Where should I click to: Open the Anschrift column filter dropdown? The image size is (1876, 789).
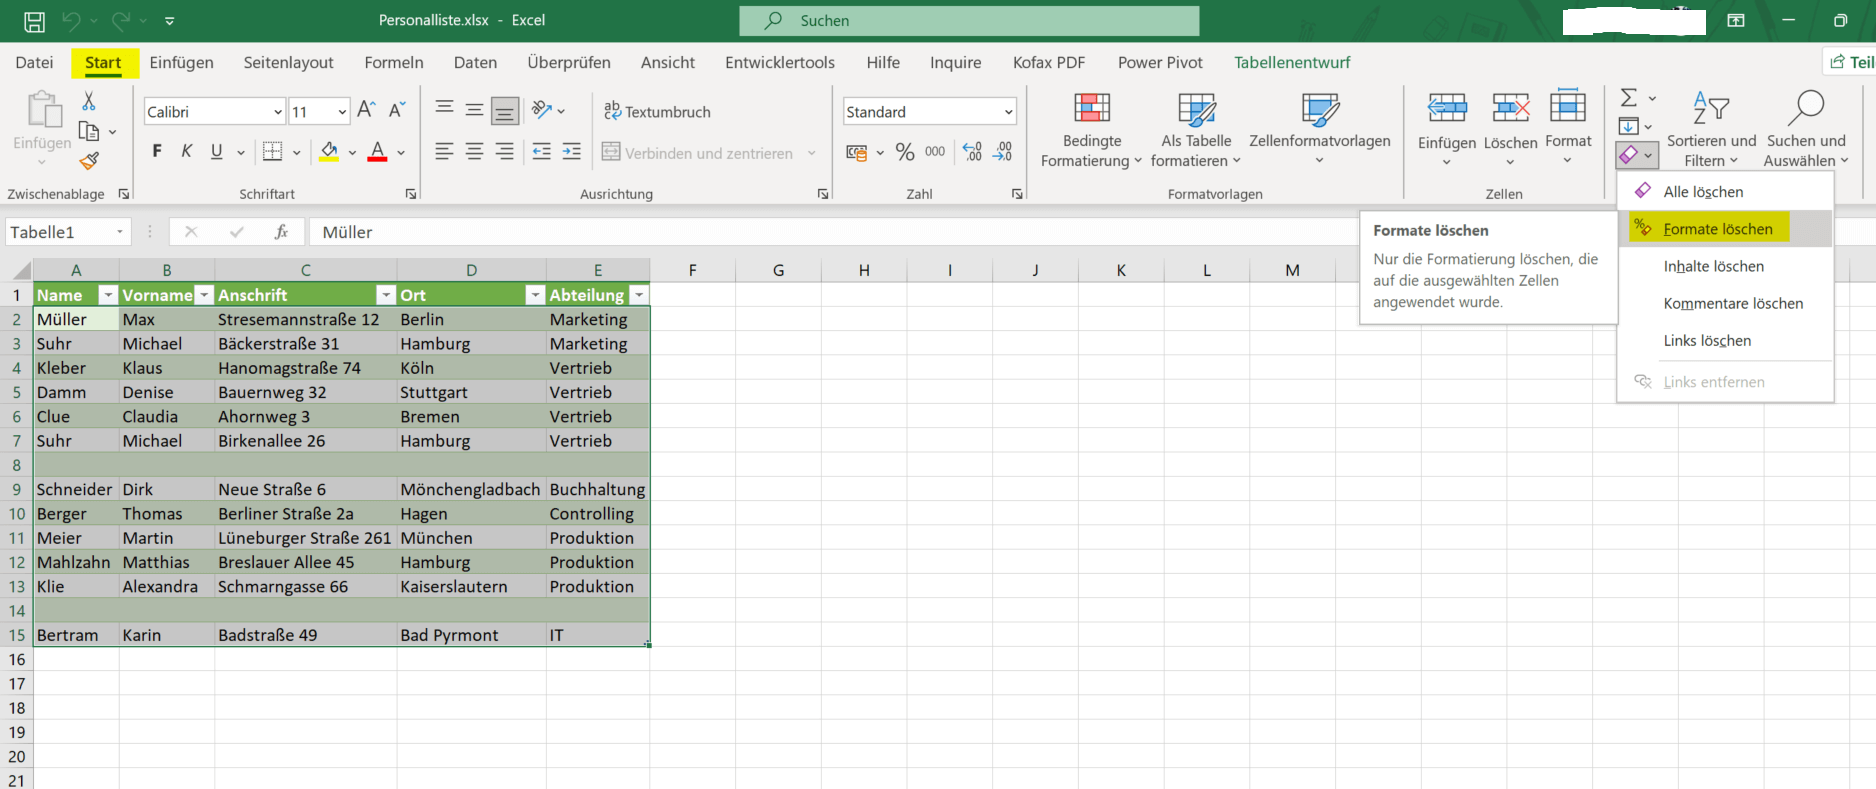(386, 295)
